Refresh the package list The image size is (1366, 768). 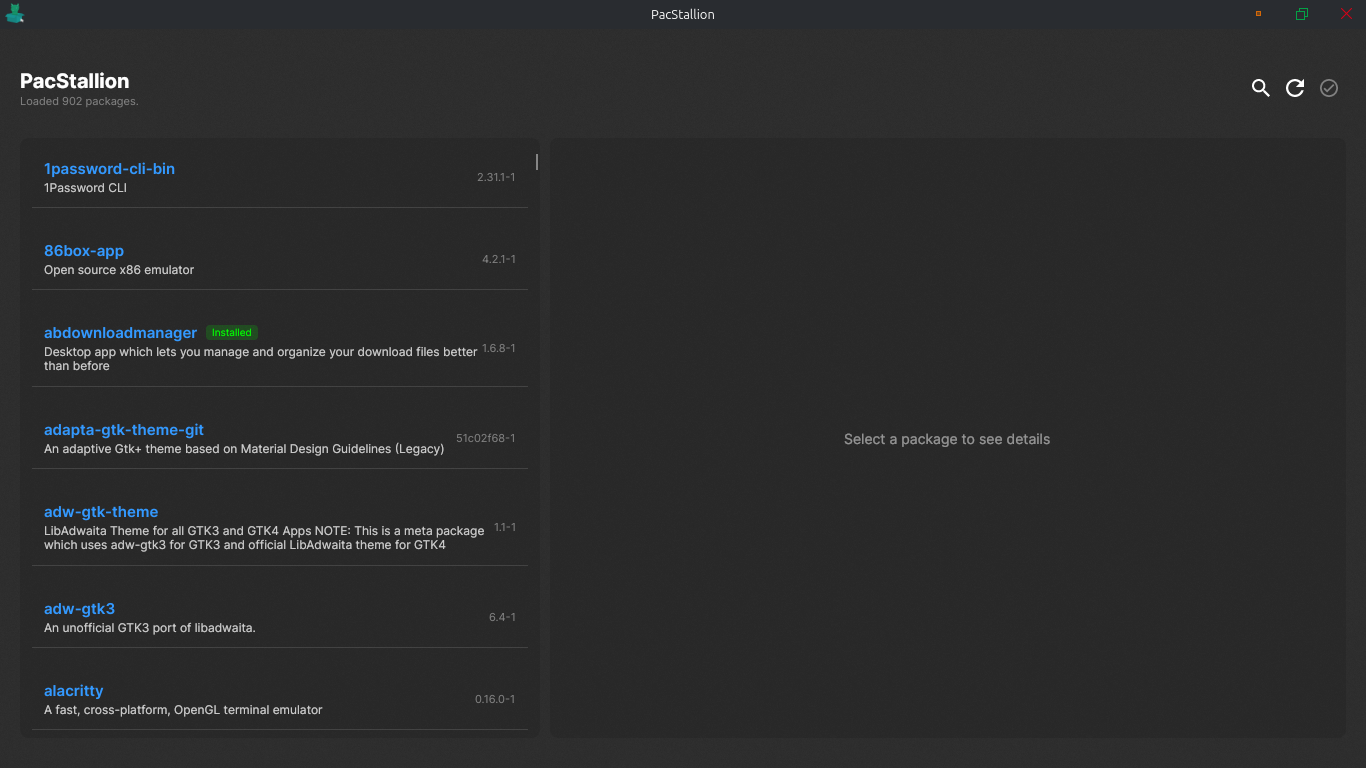[x=1295, y=88]
